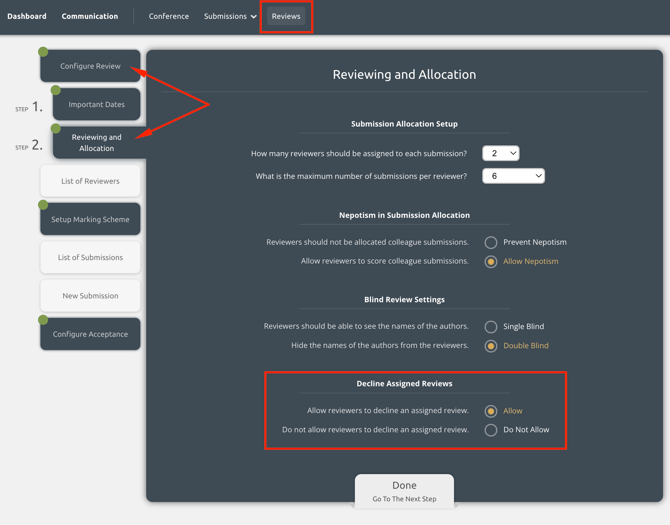
Task: Select Do Not Allow declining reviews
Action: point(491,430)
